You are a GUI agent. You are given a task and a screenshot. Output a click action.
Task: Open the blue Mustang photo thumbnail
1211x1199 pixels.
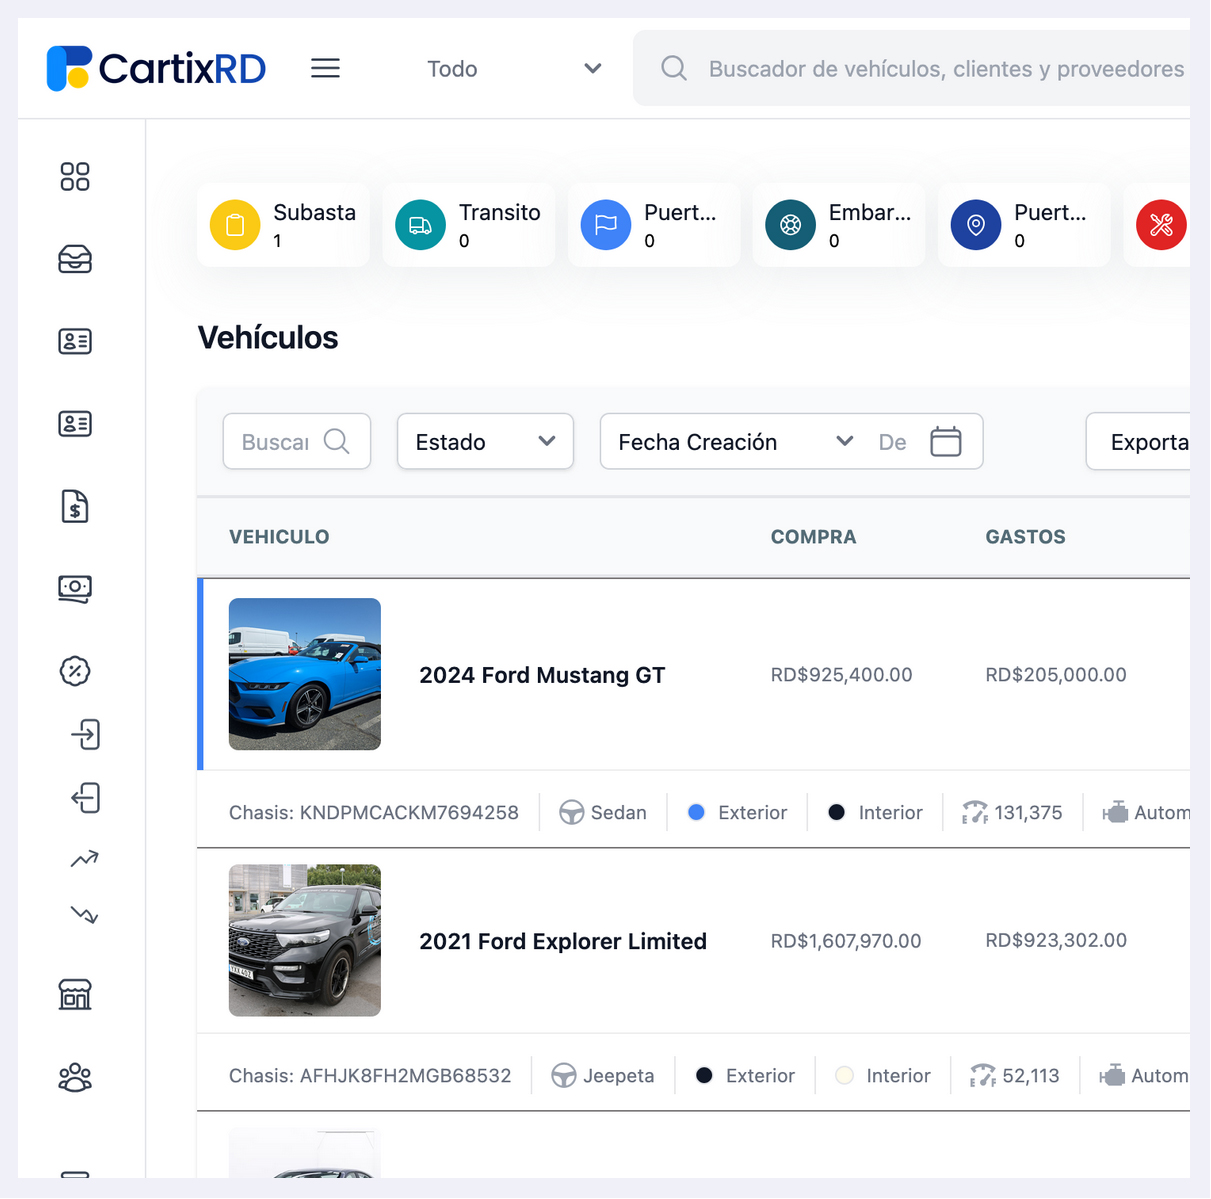click(x=305, y=674)
